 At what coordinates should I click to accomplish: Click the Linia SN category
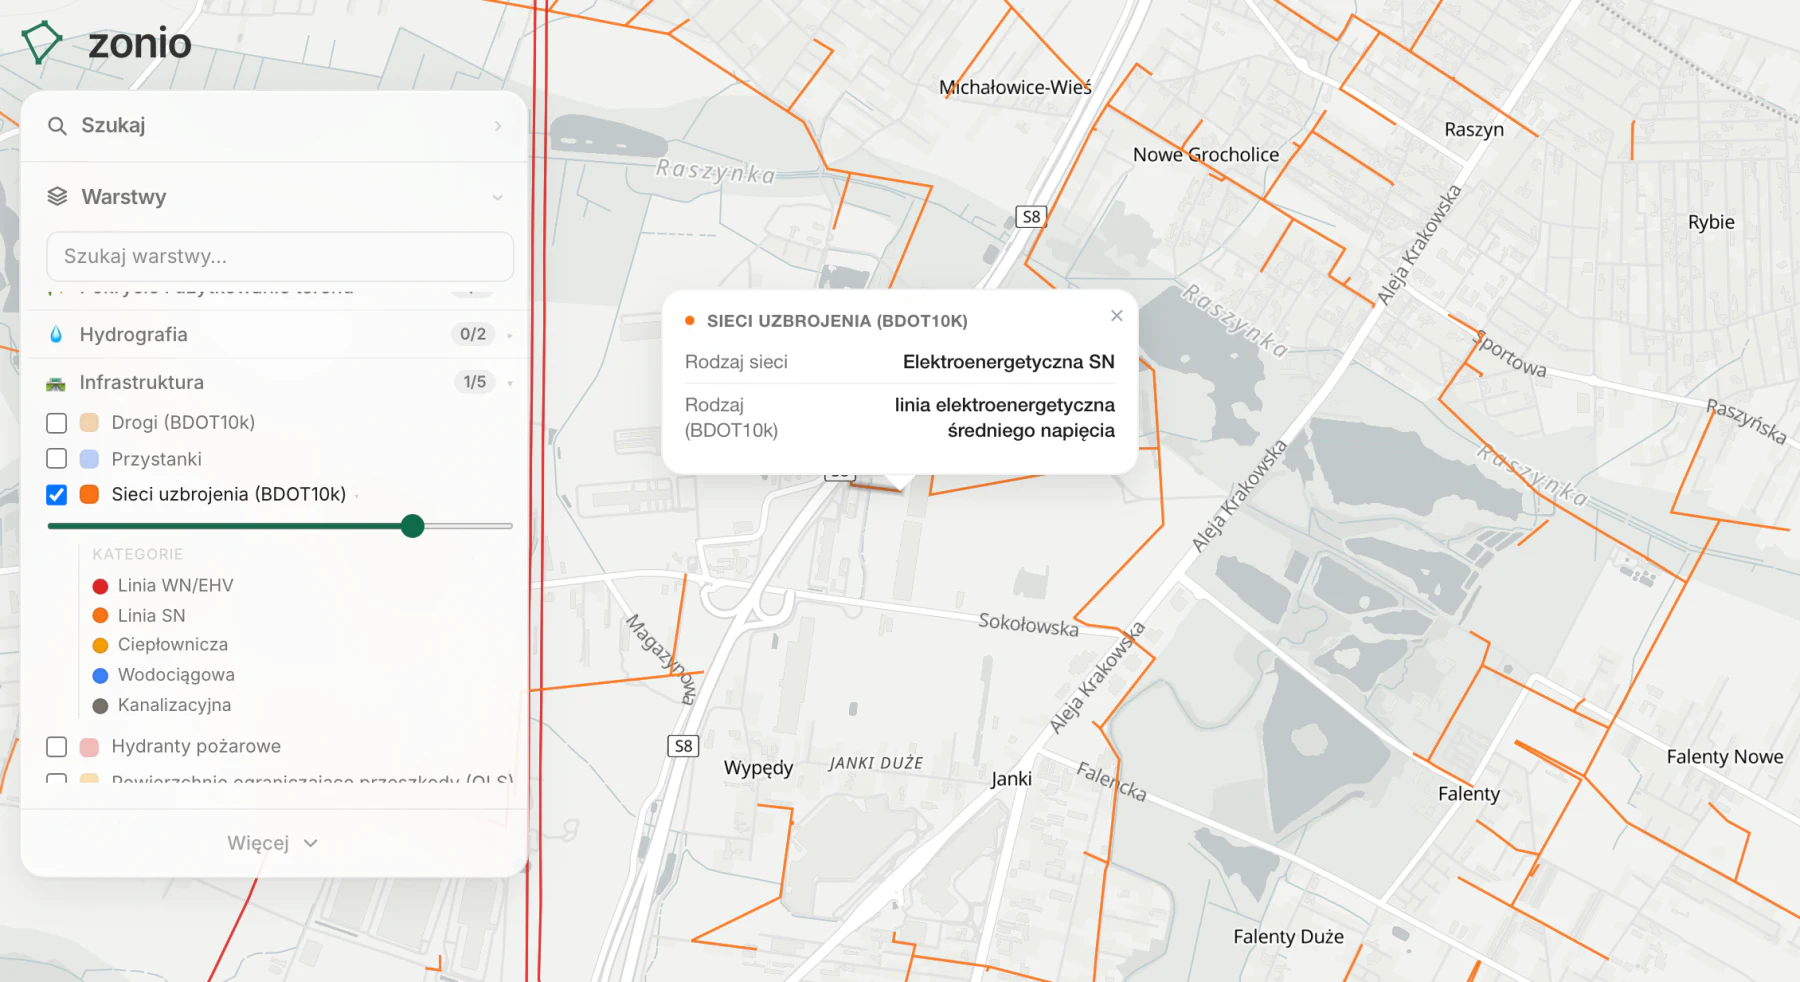point(139,616)
